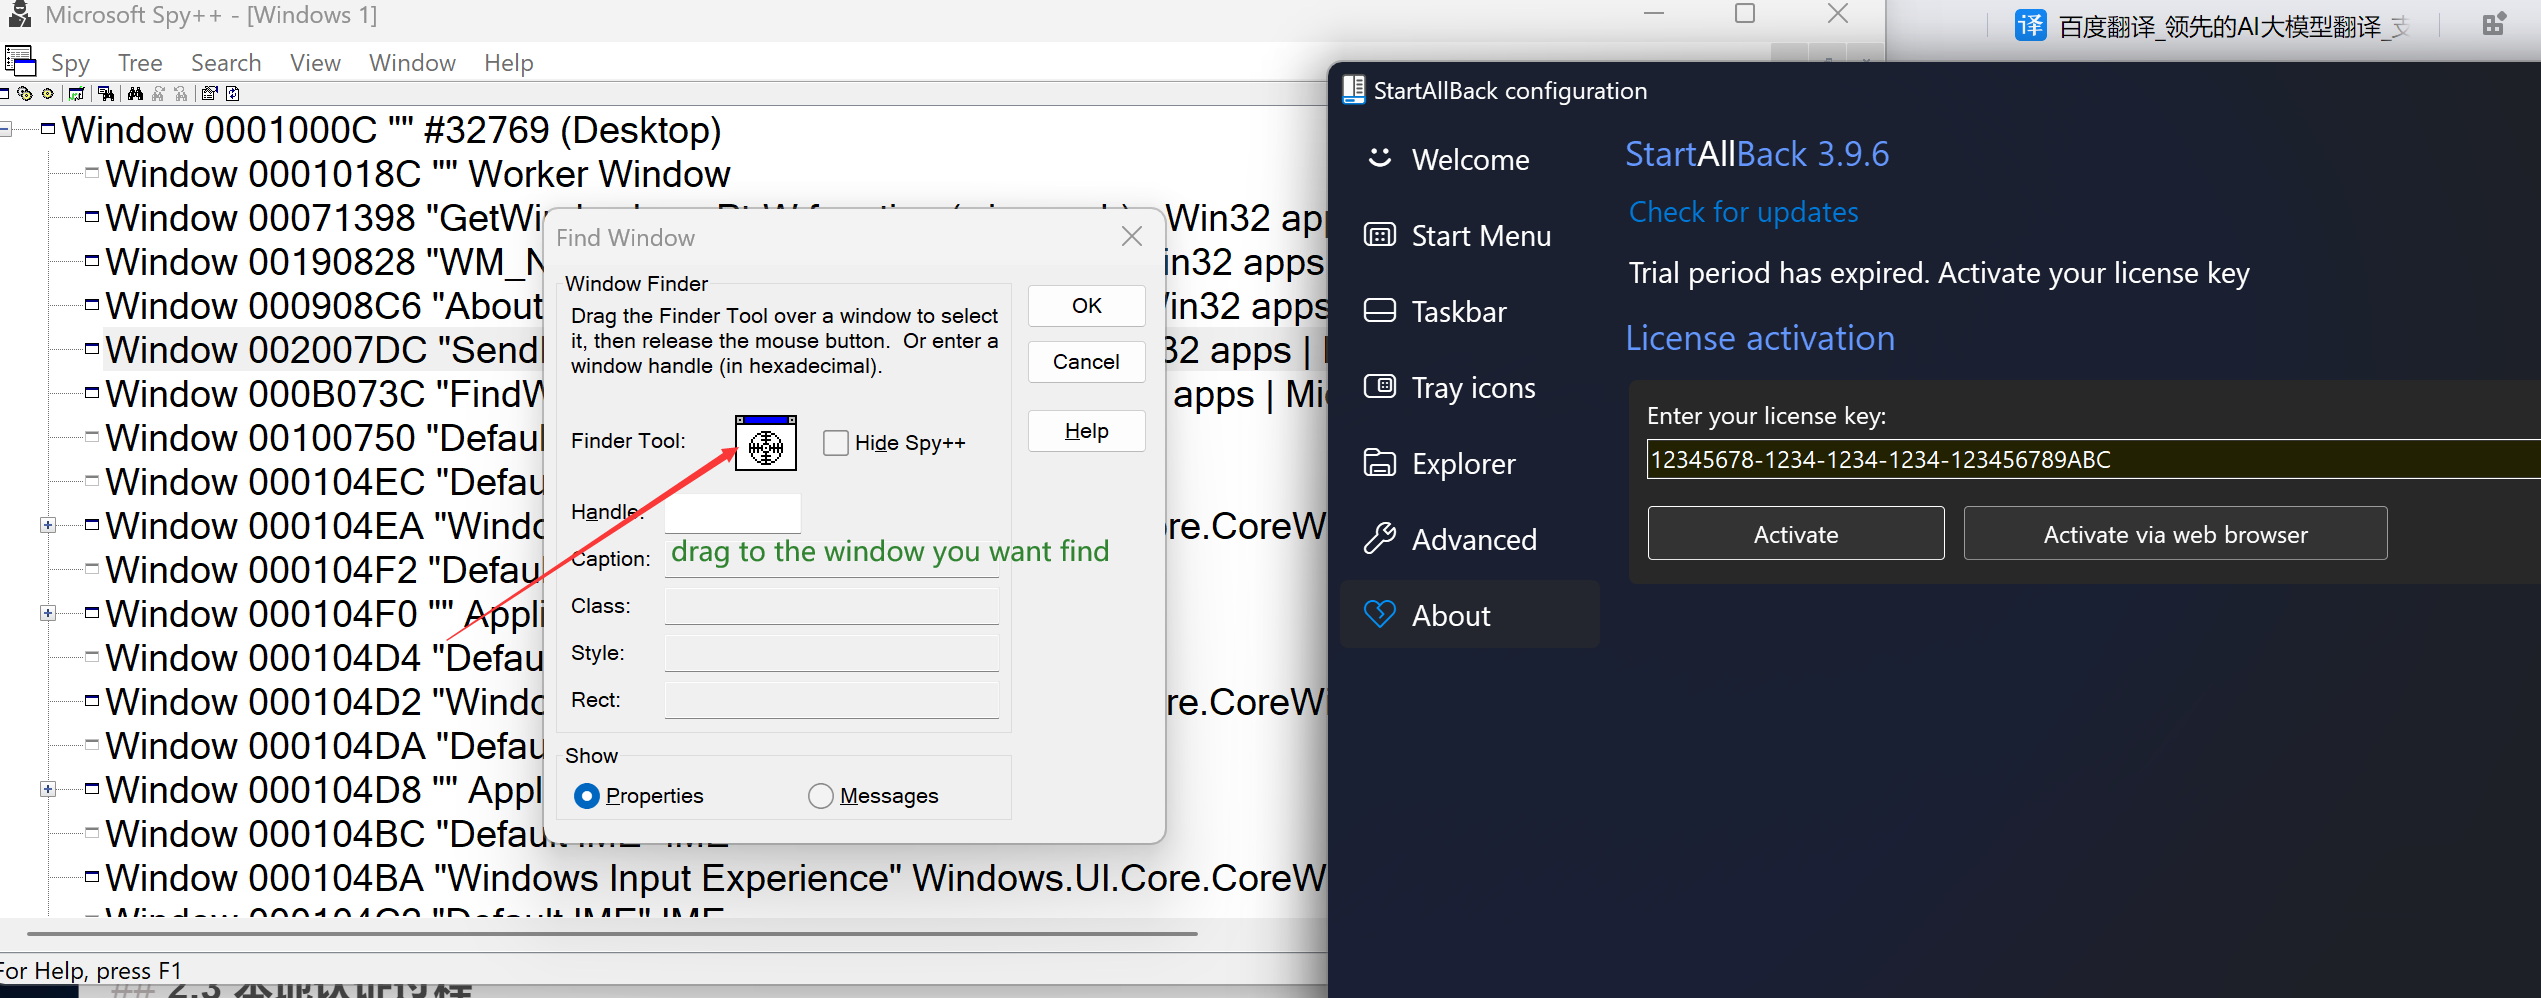The width and height of the screenshot is (2541, 998).
Task: Click the Check for updates link
Action: click(x=1743, y=212)
